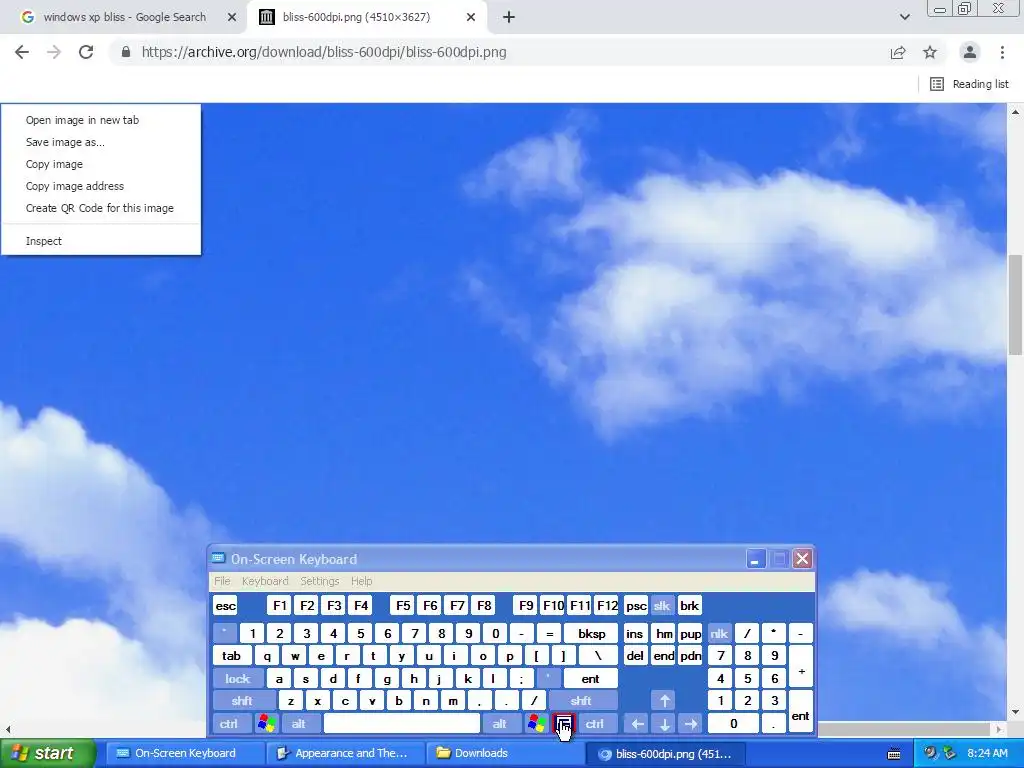Screen dimensions: 1024x768
Task: Switch to Downloads folder taskbar button
Action: pyautogui.click(x=506, y=753)
